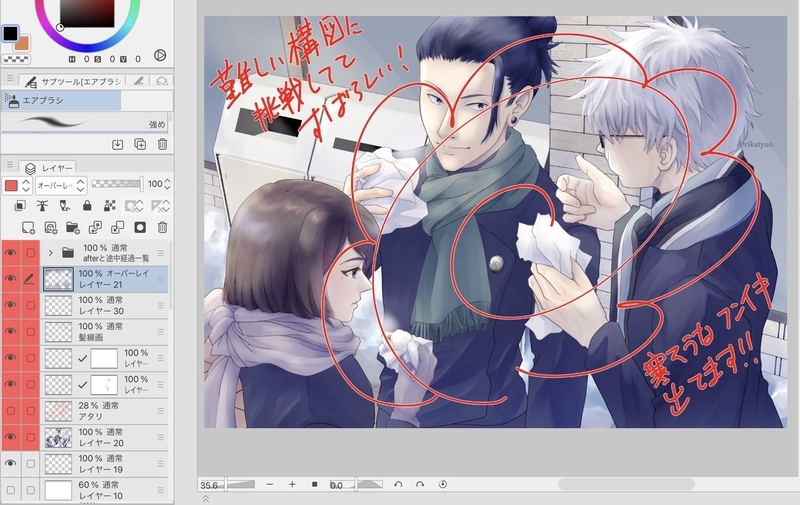This screenshot has width=800, height=505.
Task: Click the new raster layer icon
Action: [28, 228]
